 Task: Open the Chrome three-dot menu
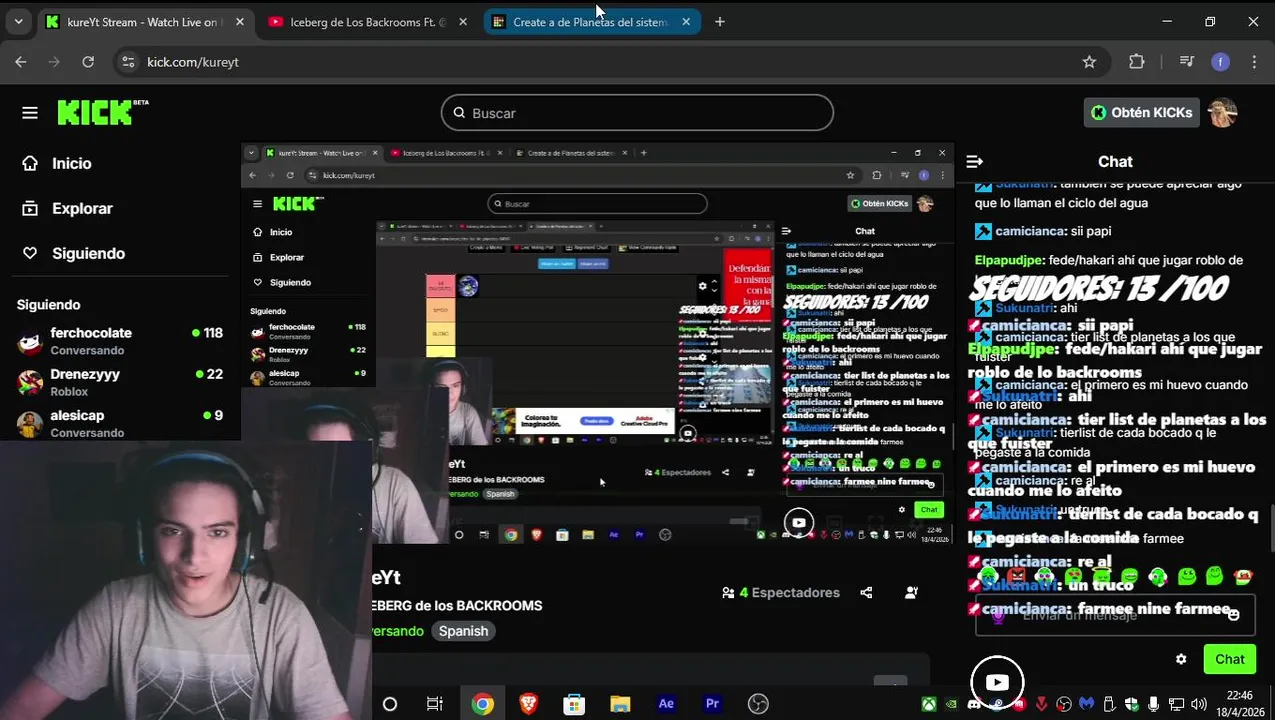tap(1254, 62)
